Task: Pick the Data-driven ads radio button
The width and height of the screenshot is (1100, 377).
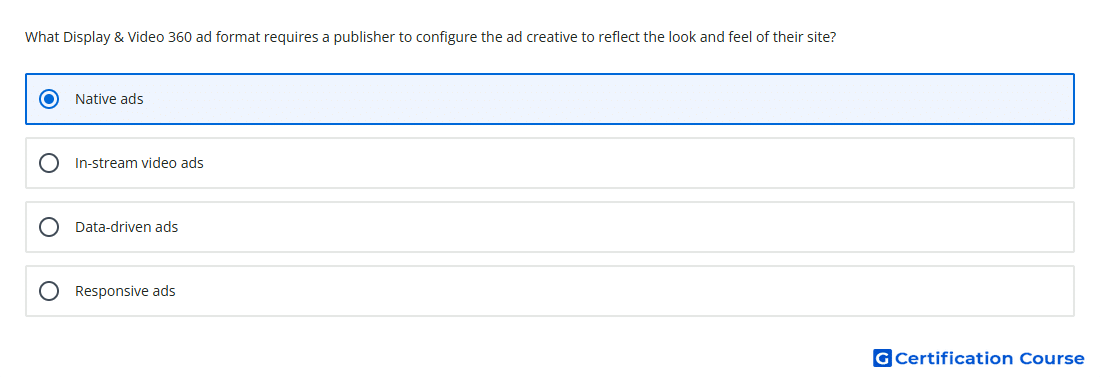Action: 49,227
